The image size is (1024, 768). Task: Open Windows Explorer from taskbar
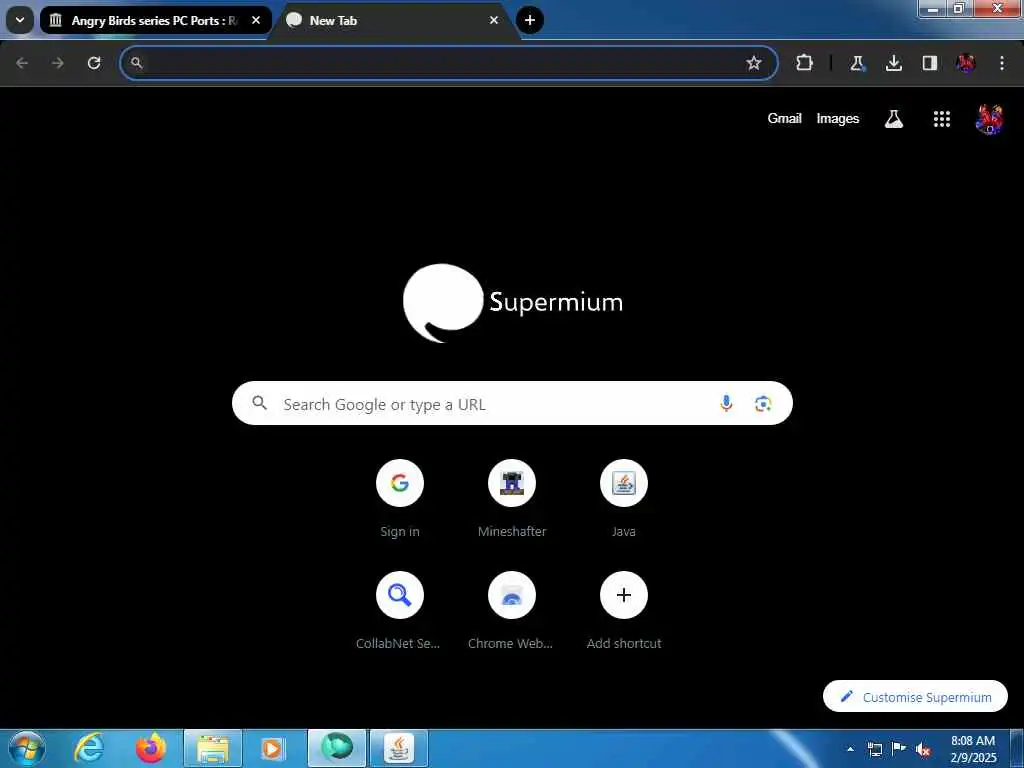coord(213,748)
